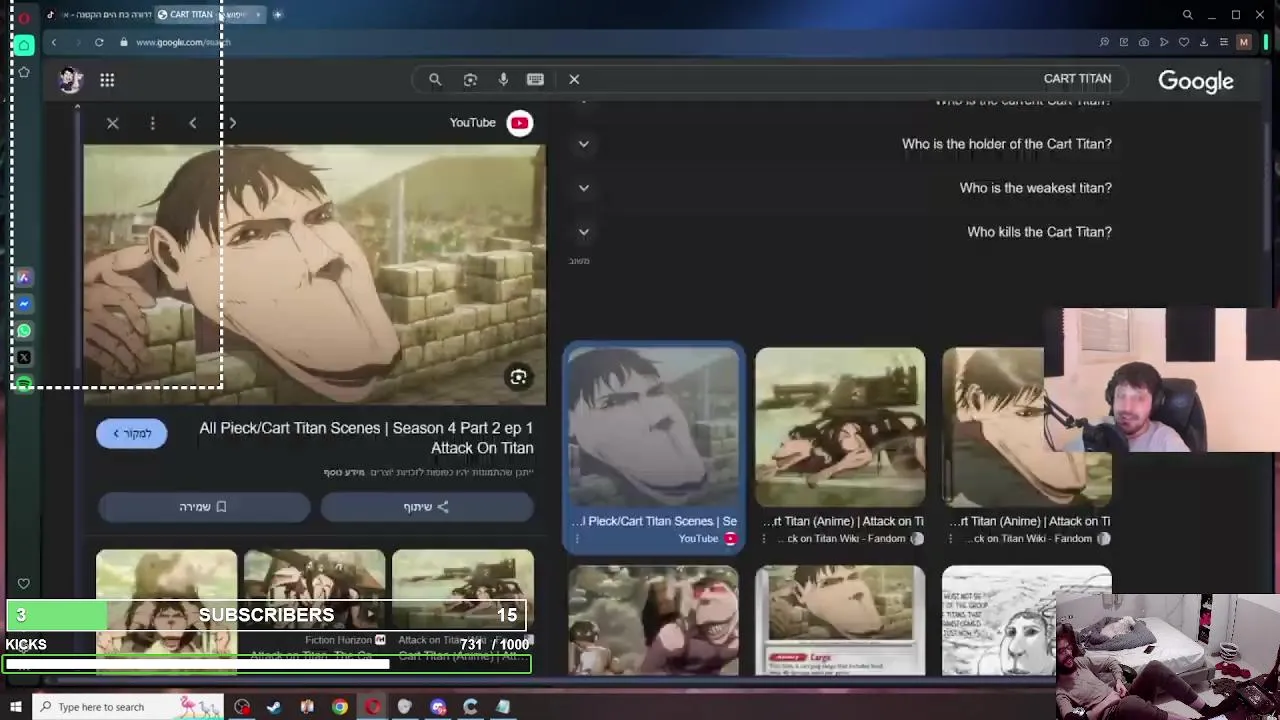Click the Google logo
Screen dimensions: 1280x720
click(x=1196, y=81)
